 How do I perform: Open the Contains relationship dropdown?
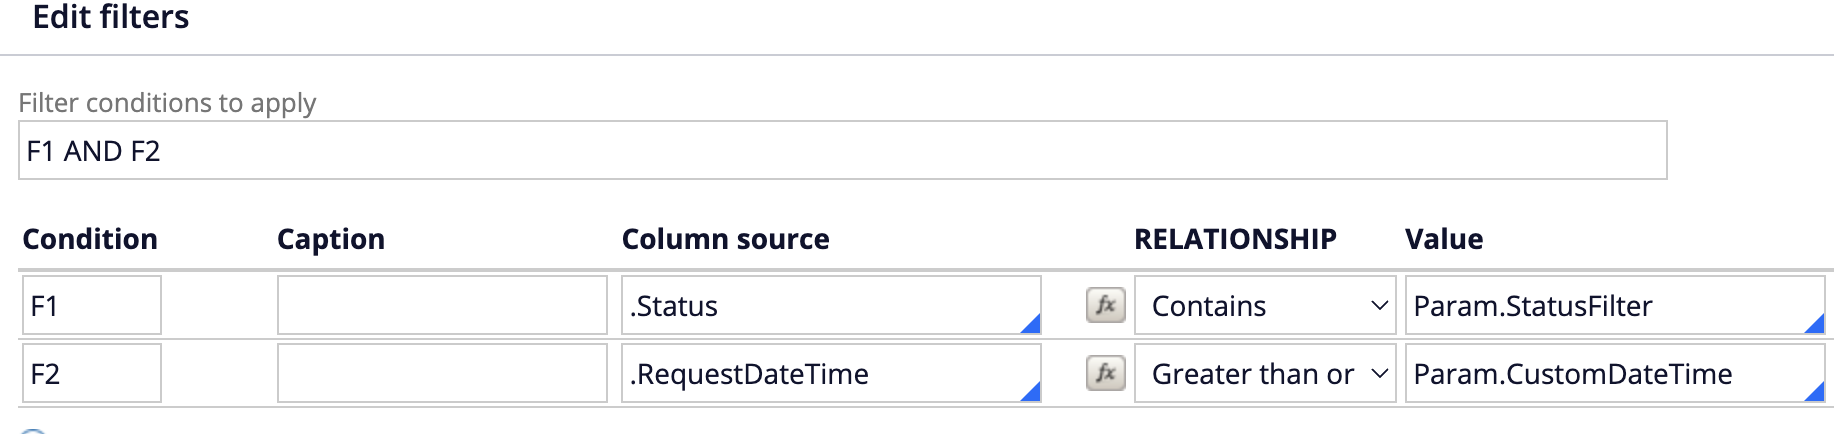[x=1264, y=305]
